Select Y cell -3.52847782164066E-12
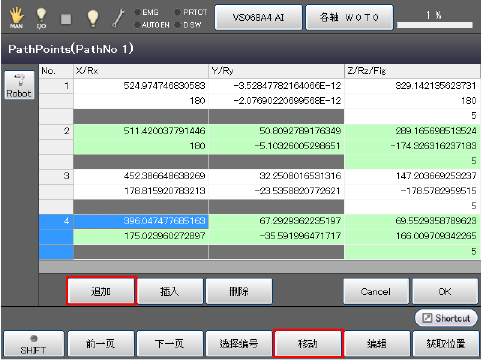481x360 pixels. 277,86
